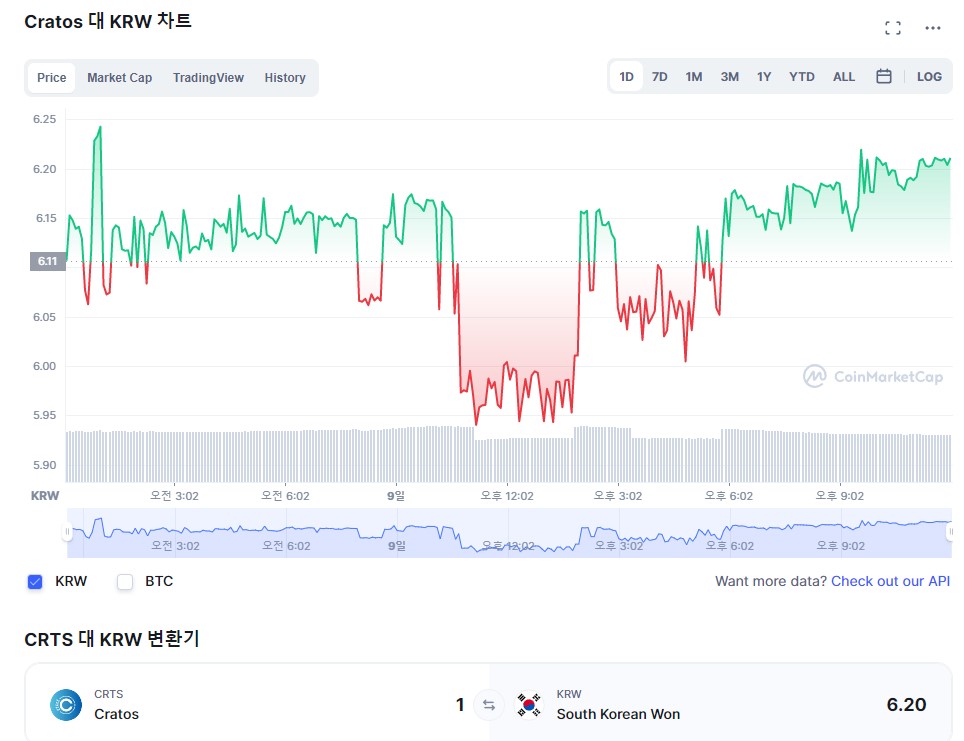
Task: Click the right range slider handle
Action: (950, 531)
